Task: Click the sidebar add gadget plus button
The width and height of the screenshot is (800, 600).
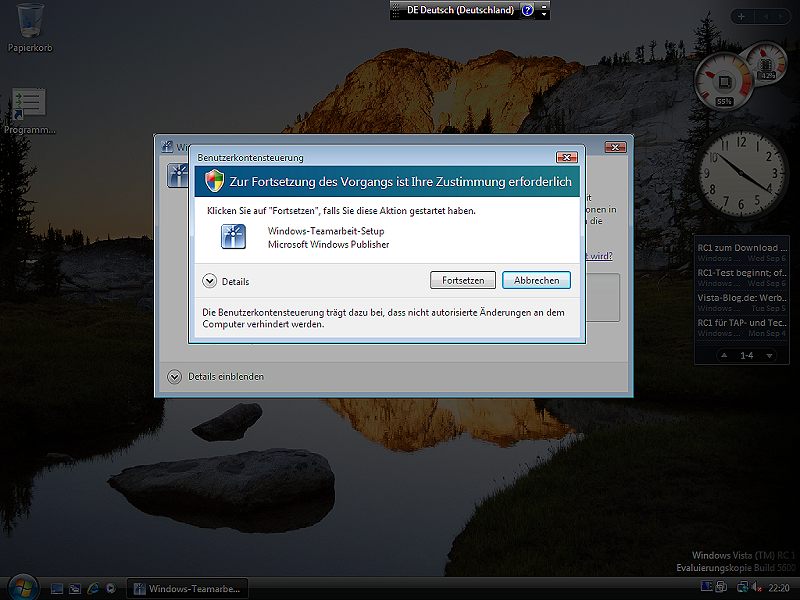Action: [740, 17]
